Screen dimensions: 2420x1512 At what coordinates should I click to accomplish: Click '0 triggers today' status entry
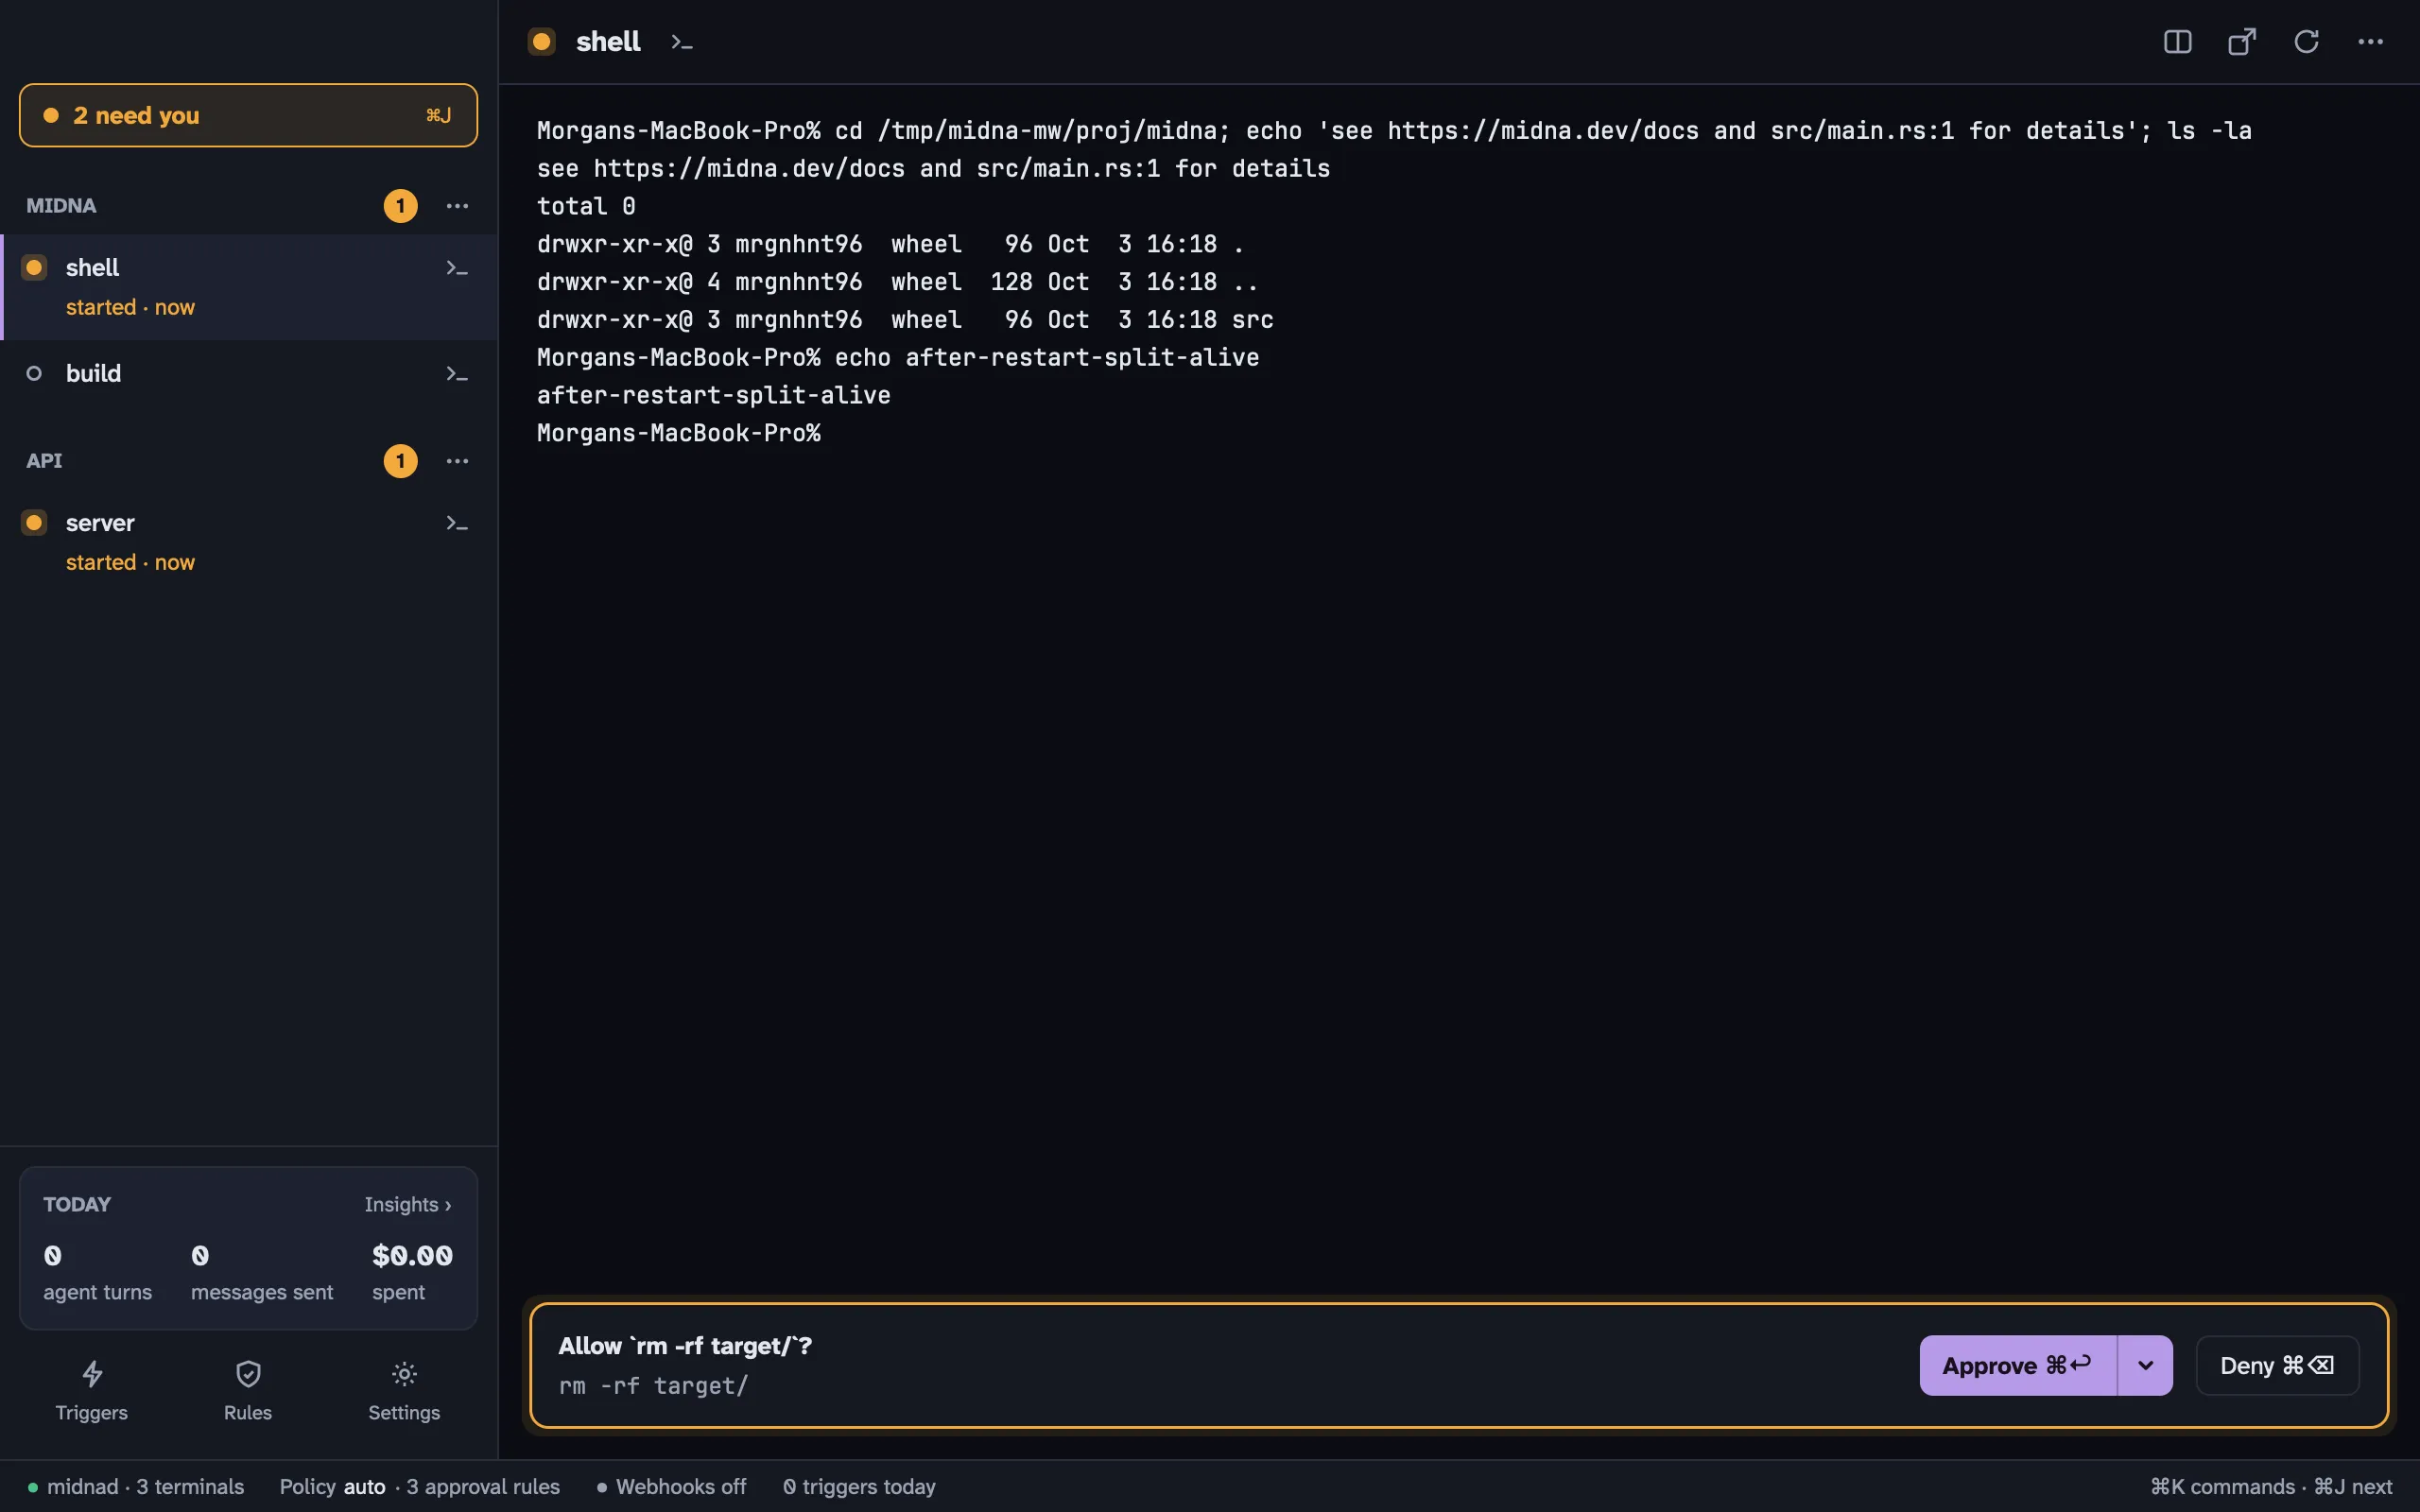[x=859, y=1487]
